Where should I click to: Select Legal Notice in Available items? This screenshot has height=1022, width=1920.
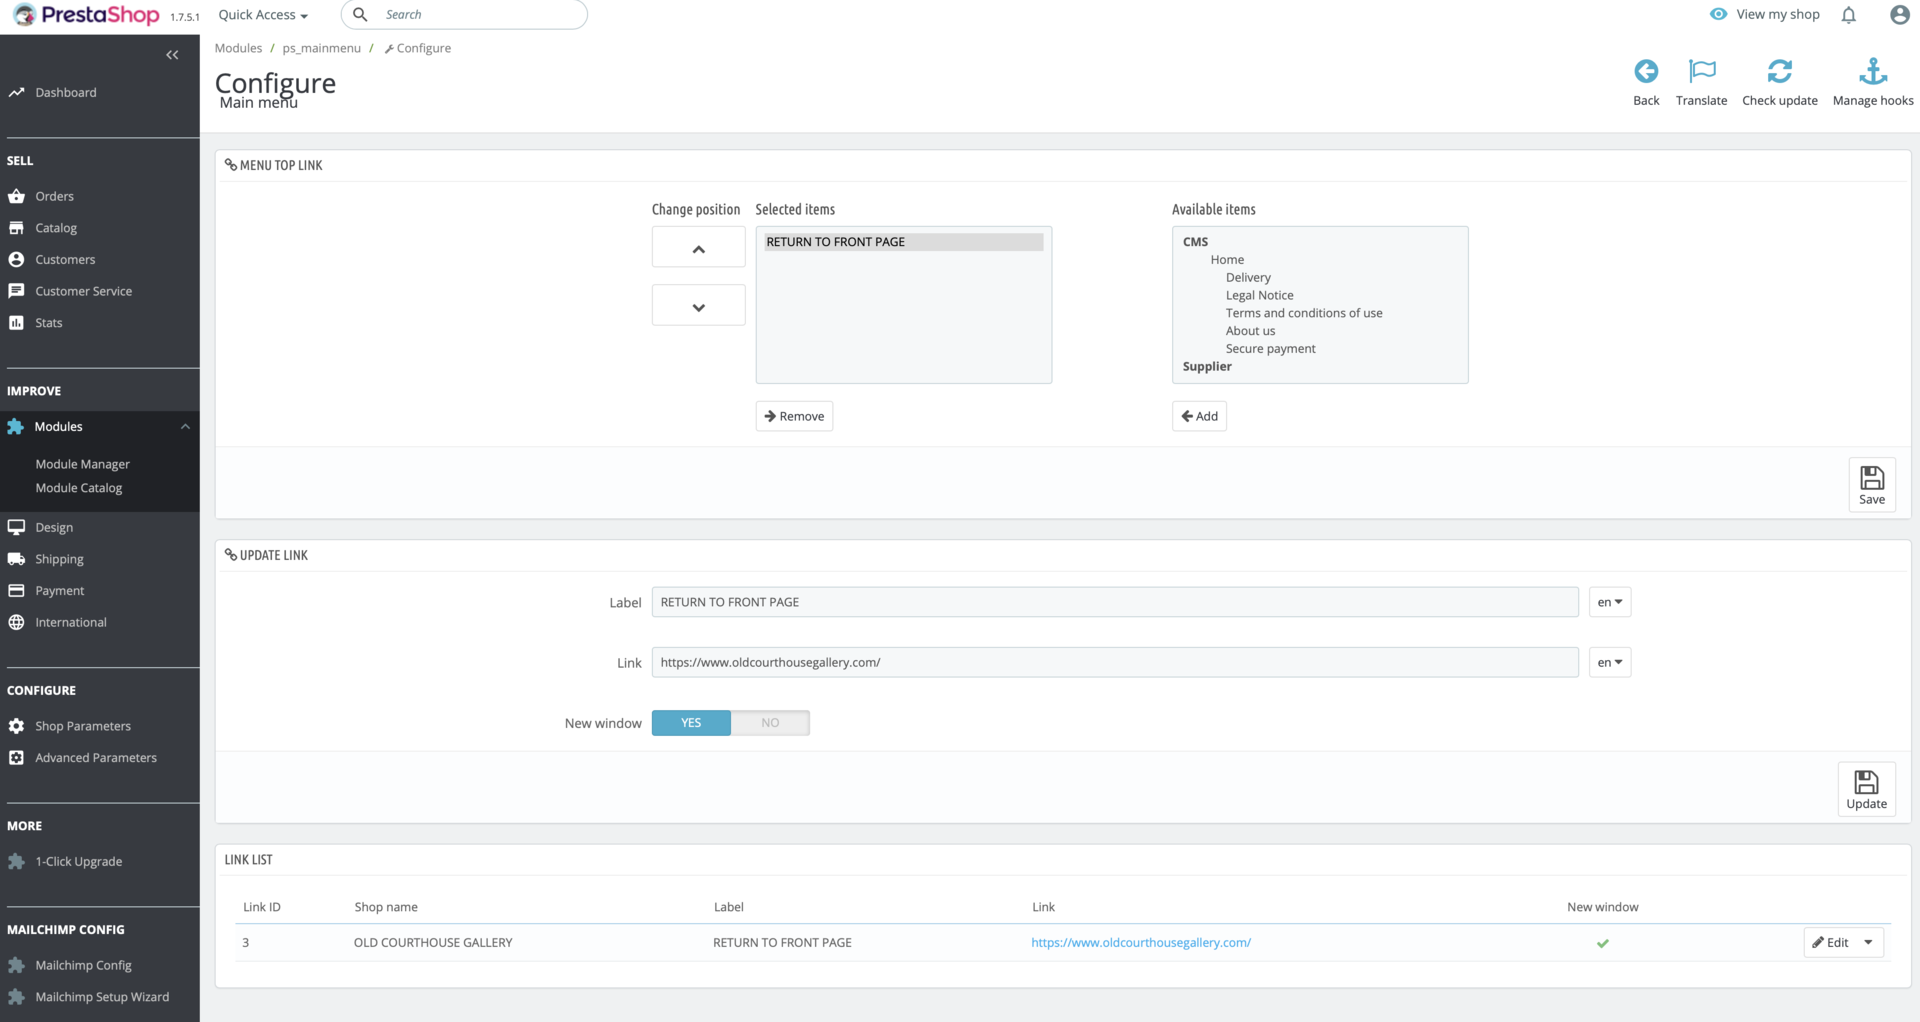point(1260,295)
